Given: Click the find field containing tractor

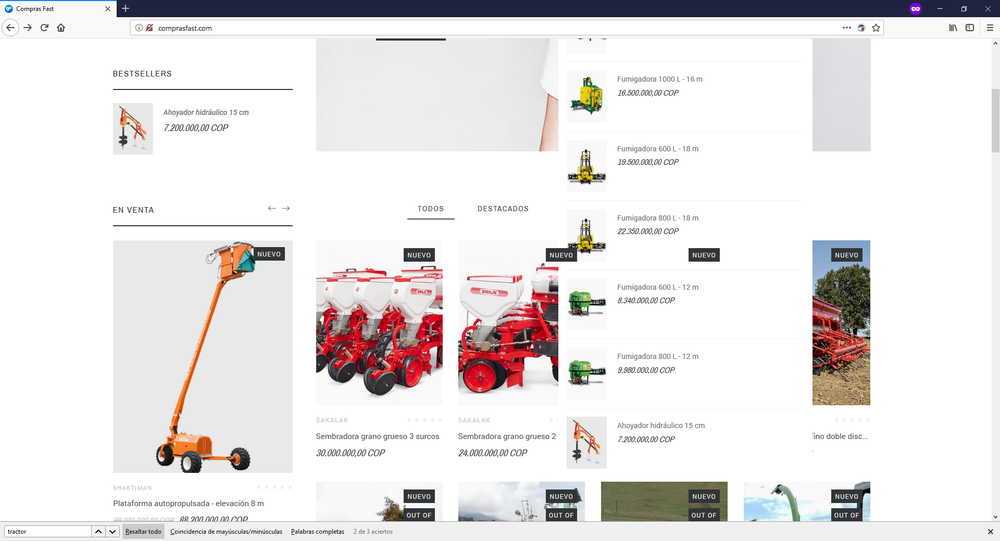Looking at the screenshot, I should [48, 531].
